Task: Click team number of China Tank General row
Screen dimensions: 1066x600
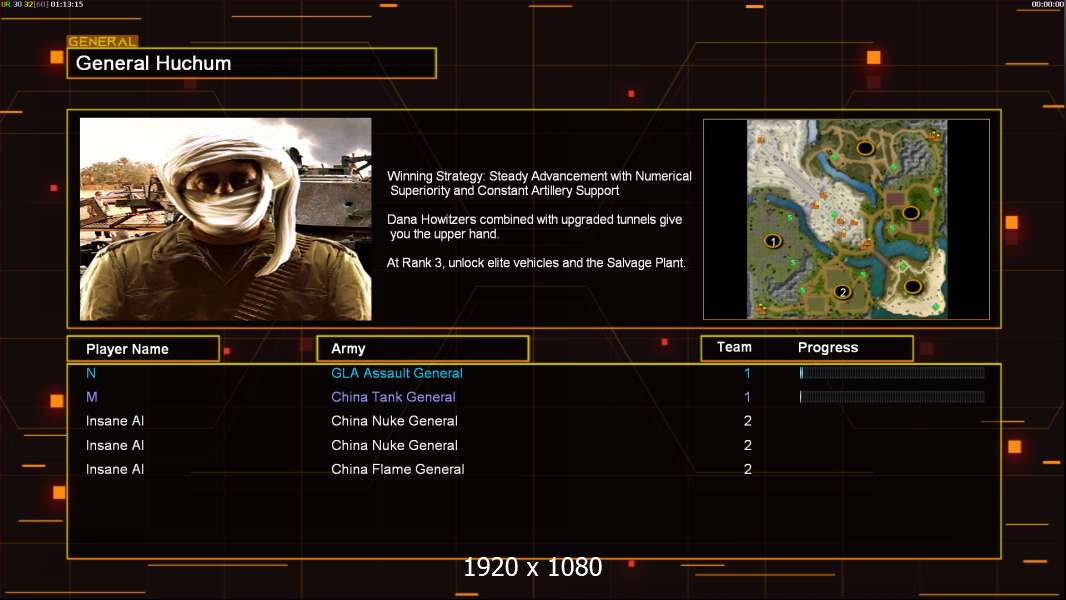Action: (747, 397)
